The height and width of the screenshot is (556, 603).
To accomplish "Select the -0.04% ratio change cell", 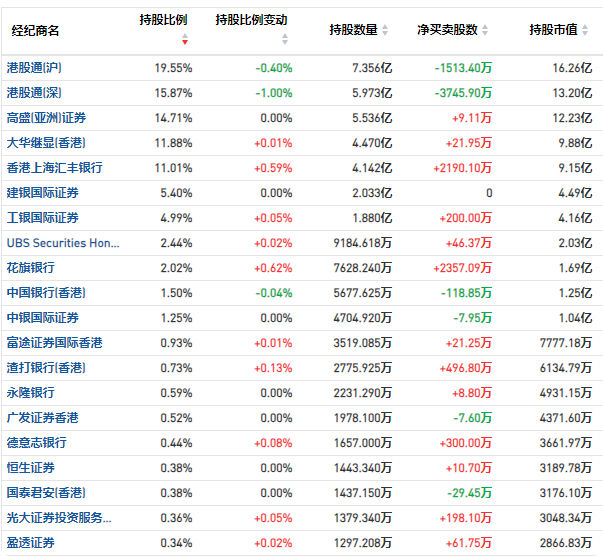I will [x=274, y=293].
